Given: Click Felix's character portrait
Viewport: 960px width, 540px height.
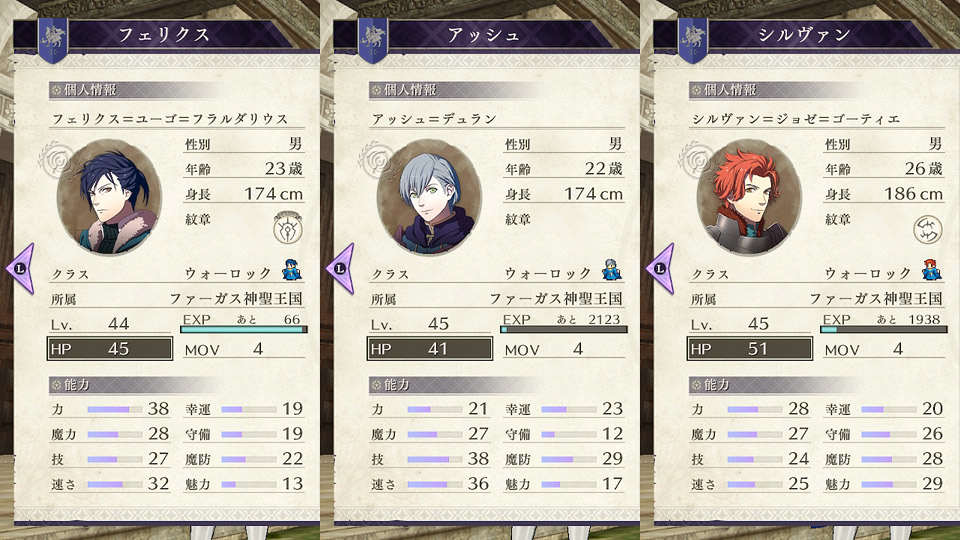Looking at the screenshot, I should pyautogui.click(x=110, y=197).
